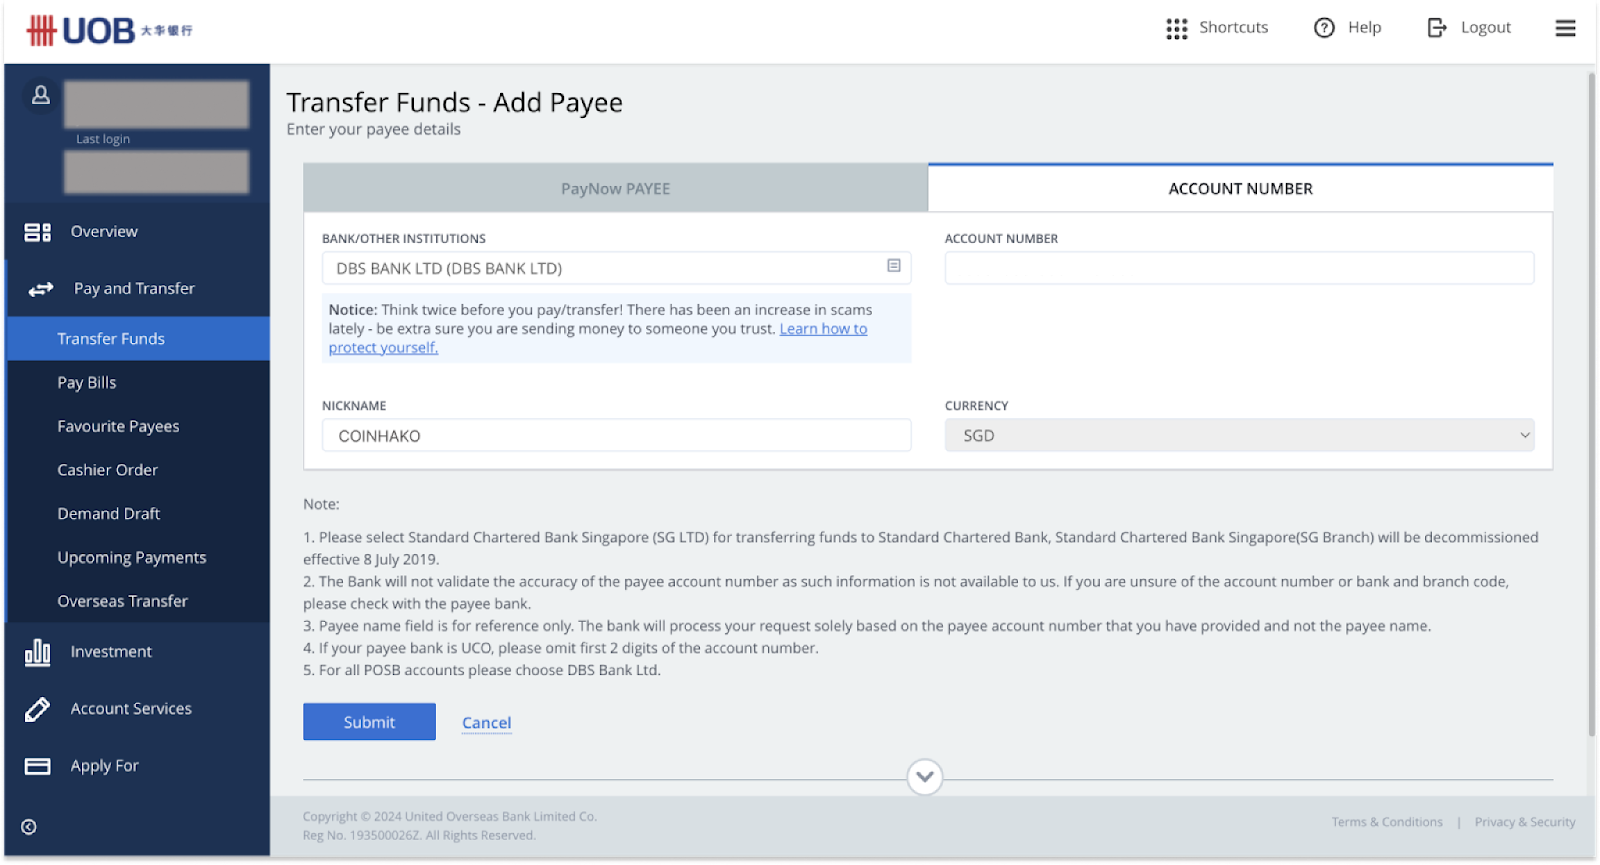The image size is (1600, 865).
Task: Click the Pay and Transfer arrows icon
Action: pyautogui.click(x=41, y=289)
